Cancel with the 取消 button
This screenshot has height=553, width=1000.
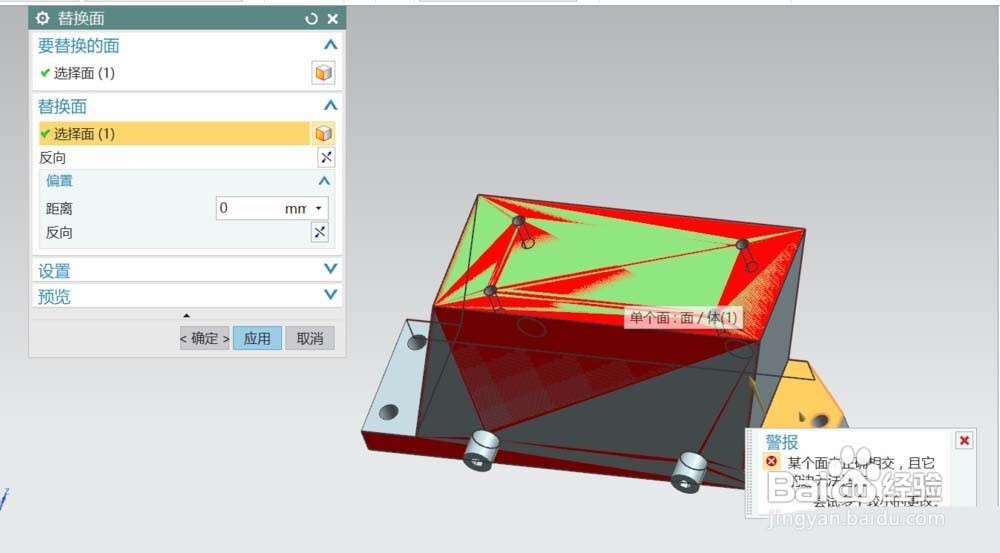point(310,338)
